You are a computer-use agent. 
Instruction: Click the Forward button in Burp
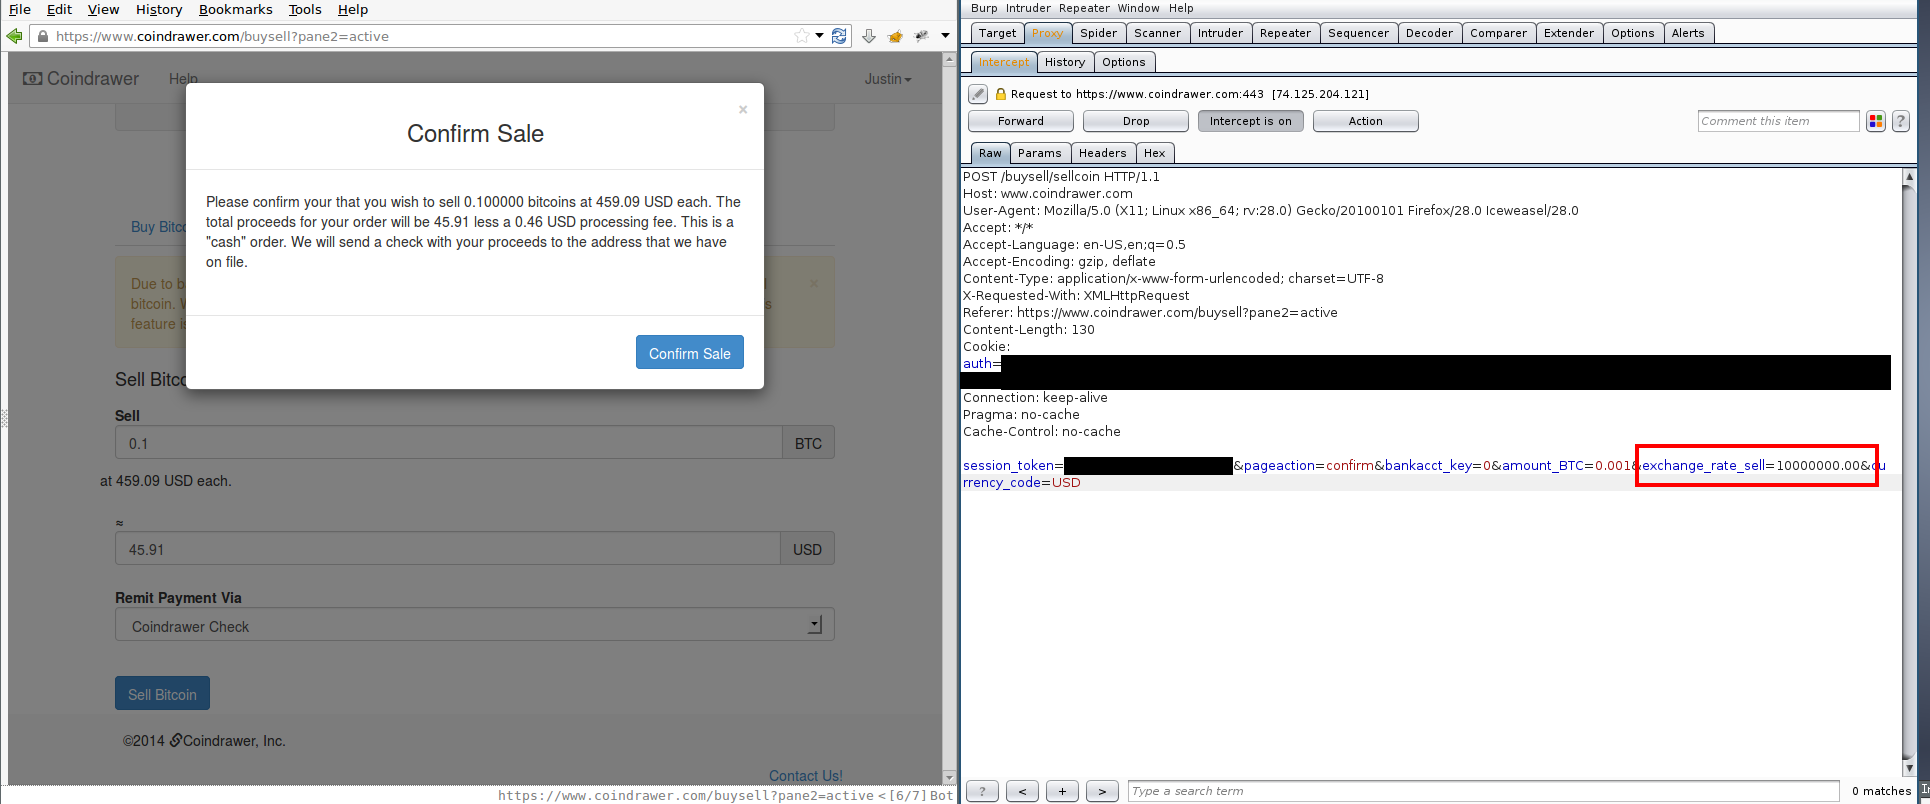click(1021, 121)
